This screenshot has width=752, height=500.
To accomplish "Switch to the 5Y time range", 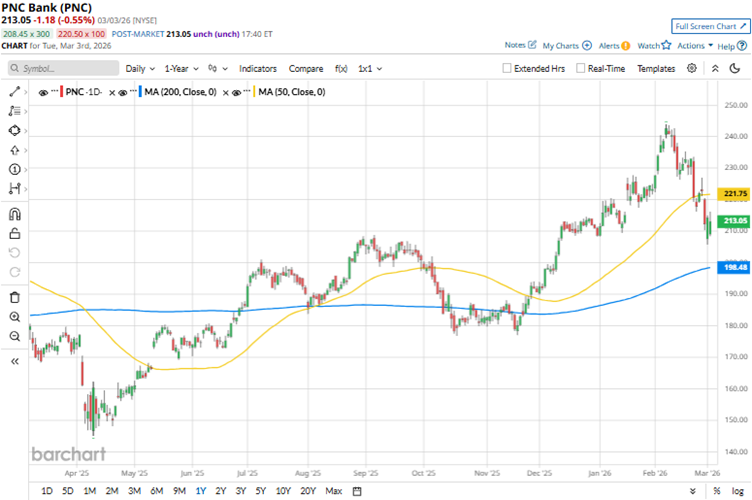I will (260, 490).
